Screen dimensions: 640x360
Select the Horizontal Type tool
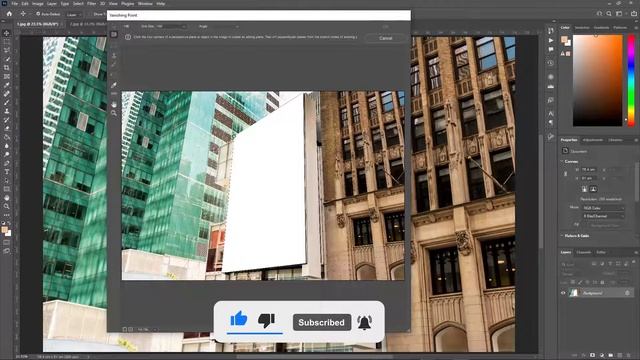(x=7, y=172)
